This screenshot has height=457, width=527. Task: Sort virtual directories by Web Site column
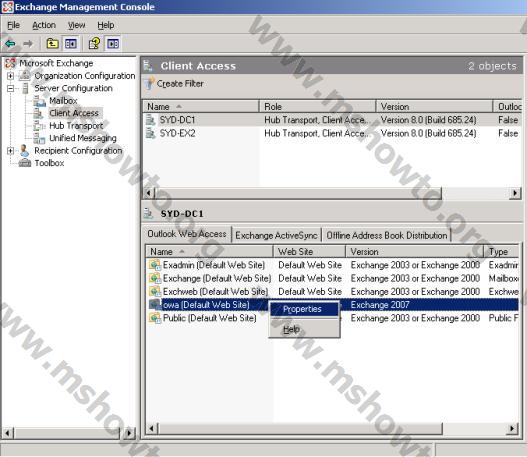click(309, 252)
